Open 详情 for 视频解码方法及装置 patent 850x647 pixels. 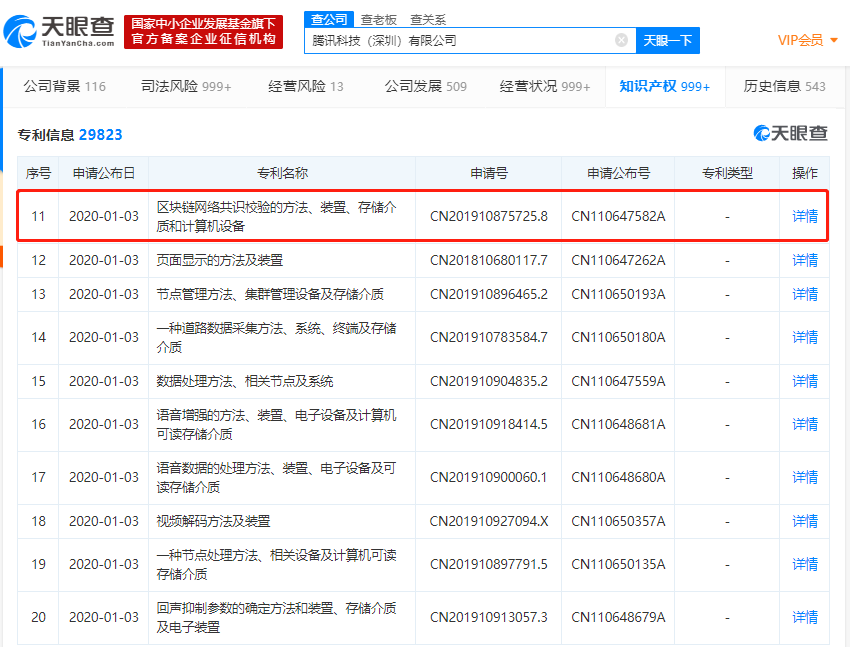click(804, 521)
